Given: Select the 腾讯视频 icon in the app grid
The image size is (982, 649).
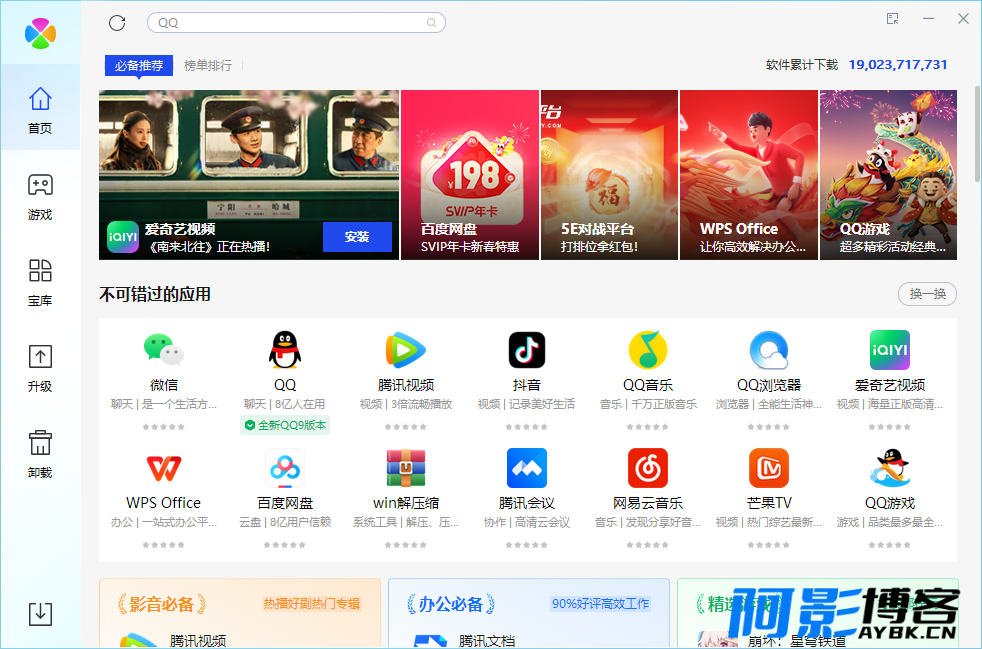Looking at the screenshot, I should pos(406,350).
